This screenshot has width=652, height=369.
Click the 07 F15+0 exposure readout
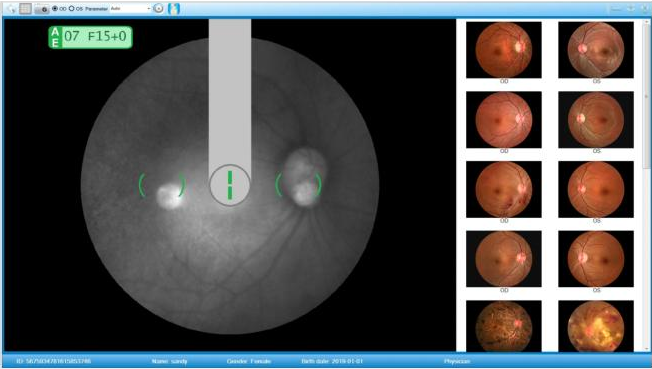tap(96, 37)
